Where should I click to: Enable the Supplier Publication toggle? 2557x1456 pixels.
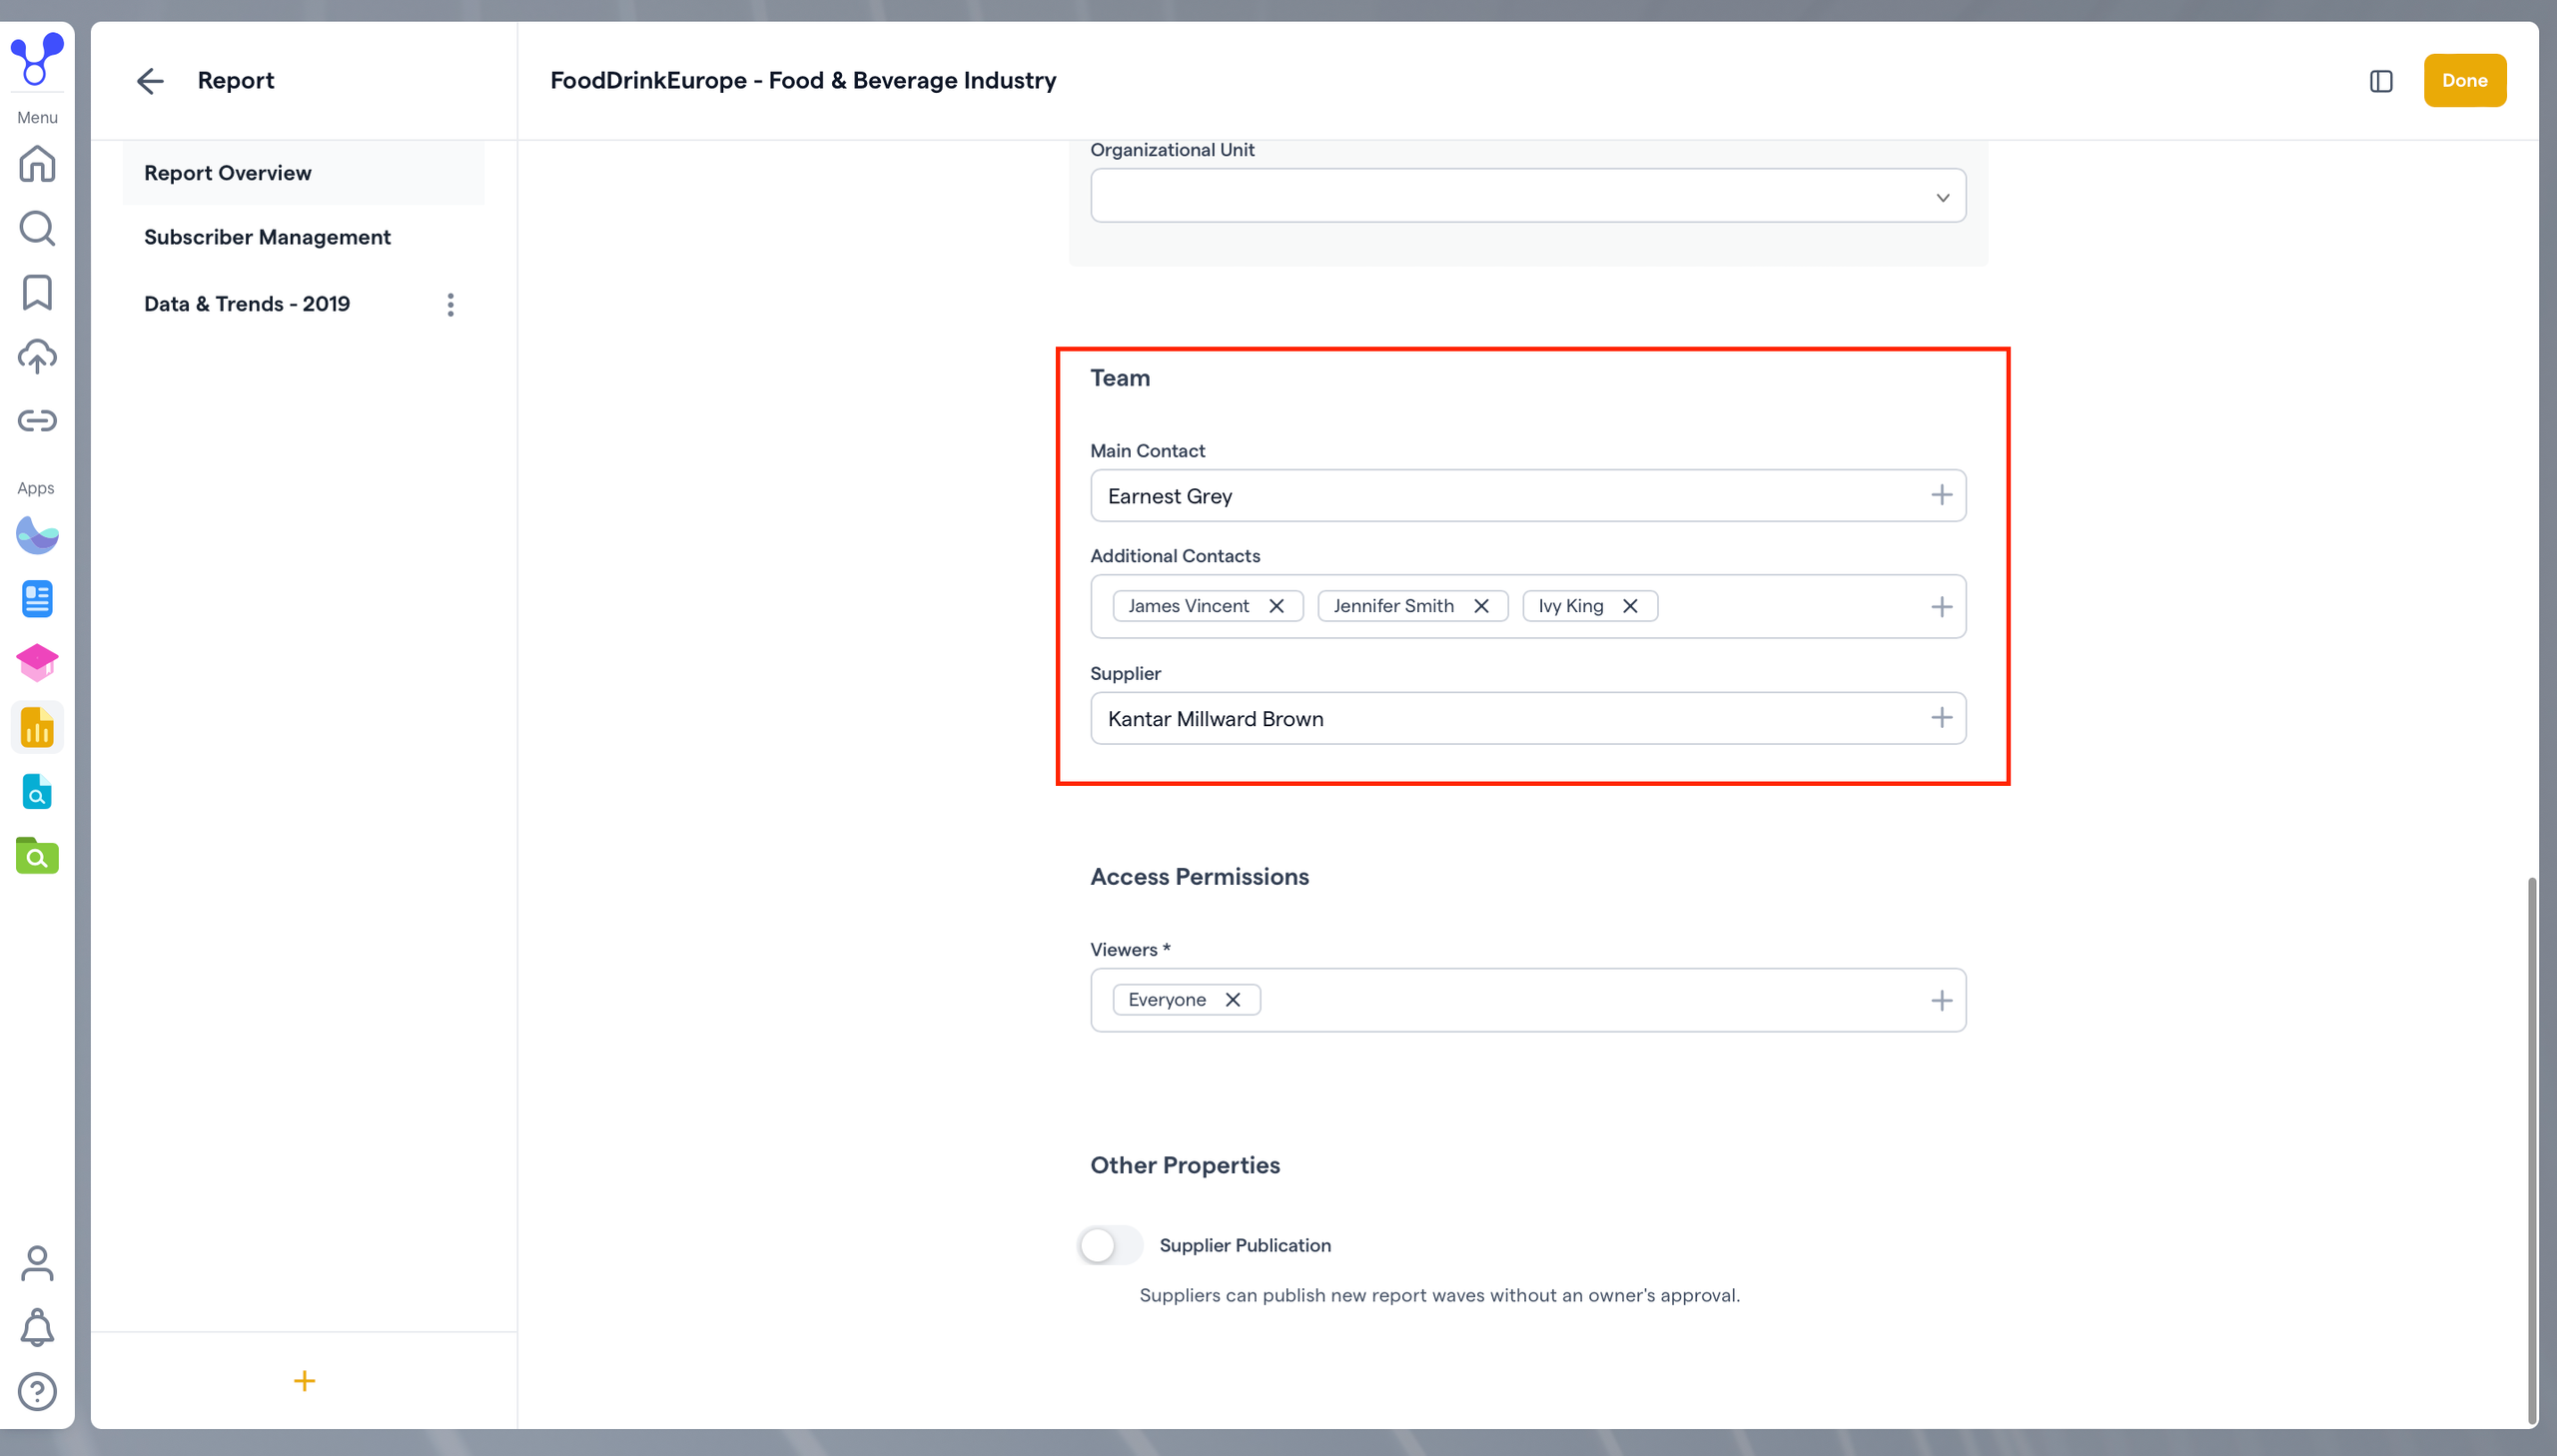[x=1109, y=1245]
